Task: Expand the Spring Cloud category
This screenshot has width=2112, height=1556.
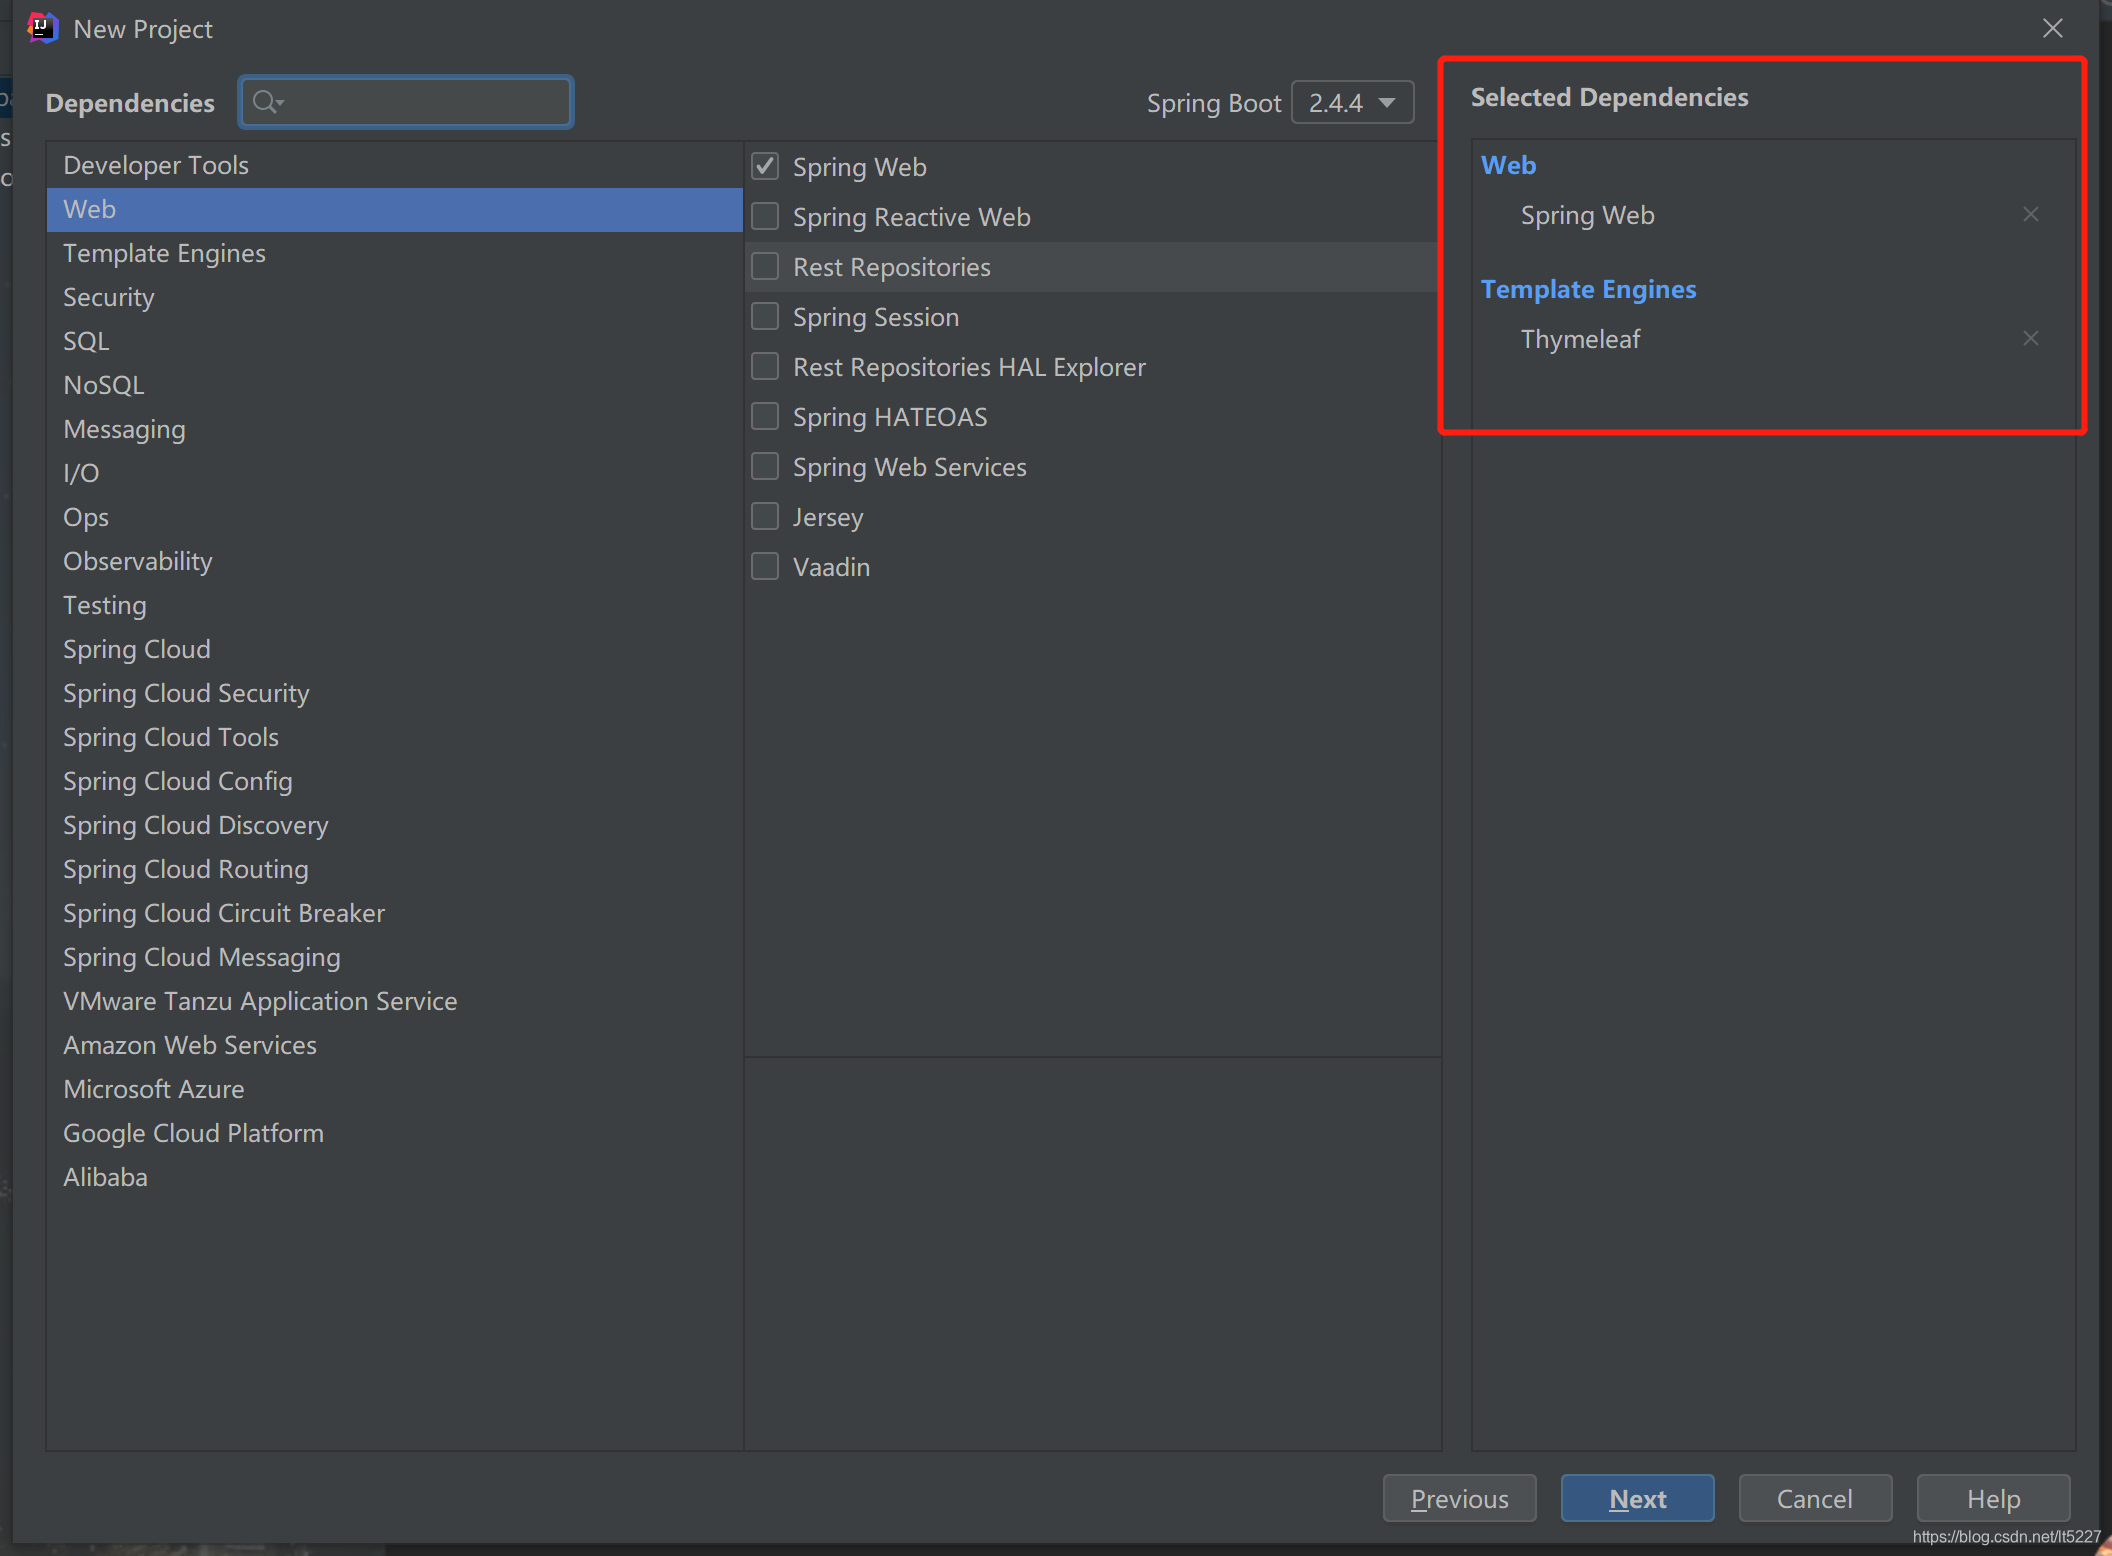Action: [136, 648]
